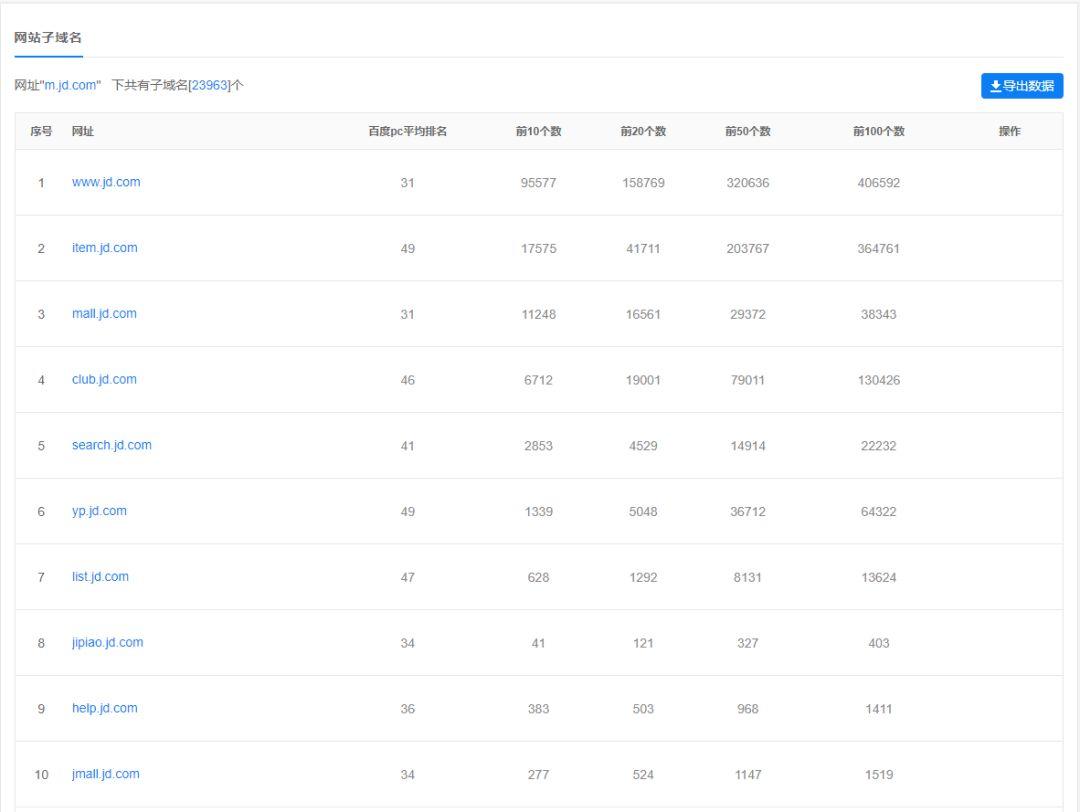Select the value 41711 in item.jd.com row
The height and width of the screenshot is (812, 1080).
[x=643, y=249]
